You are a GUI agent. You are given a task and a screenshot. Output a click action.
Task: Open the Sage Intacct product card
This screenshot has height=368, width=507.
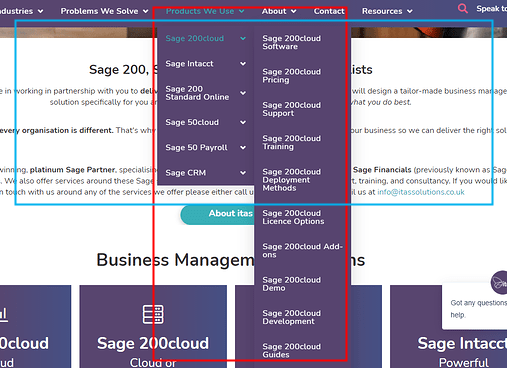(449, 326)
